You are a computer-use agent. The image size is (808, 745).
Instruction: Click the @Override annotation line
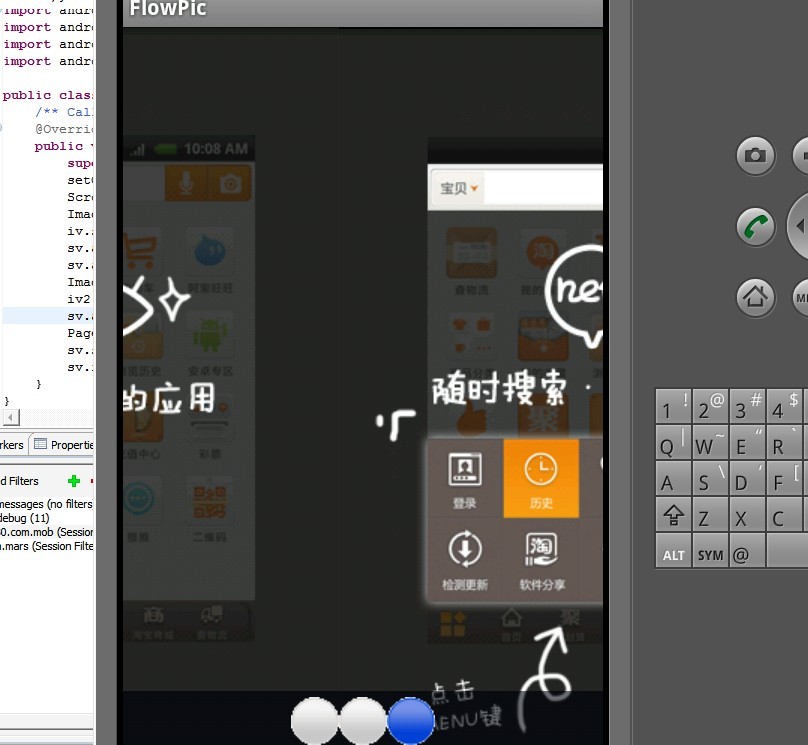(x=64, y=129)
